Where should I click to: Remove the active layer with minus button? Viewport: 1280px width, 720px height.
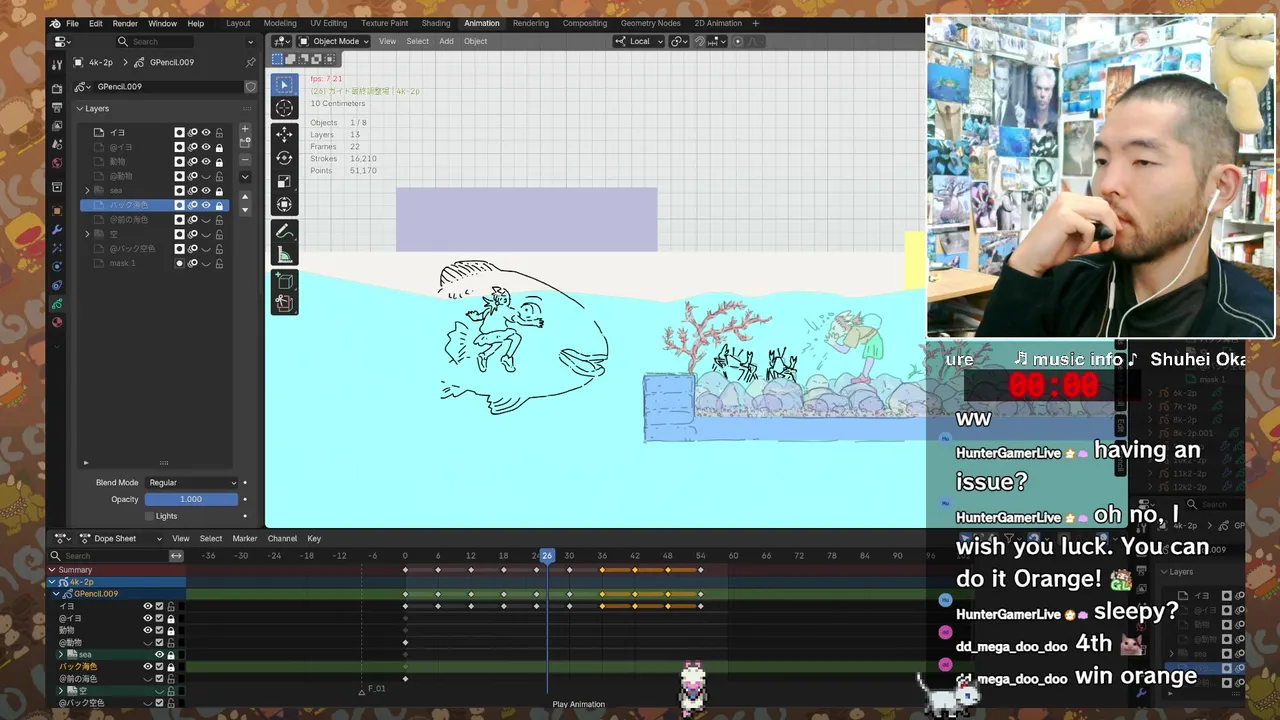point(245,159)
